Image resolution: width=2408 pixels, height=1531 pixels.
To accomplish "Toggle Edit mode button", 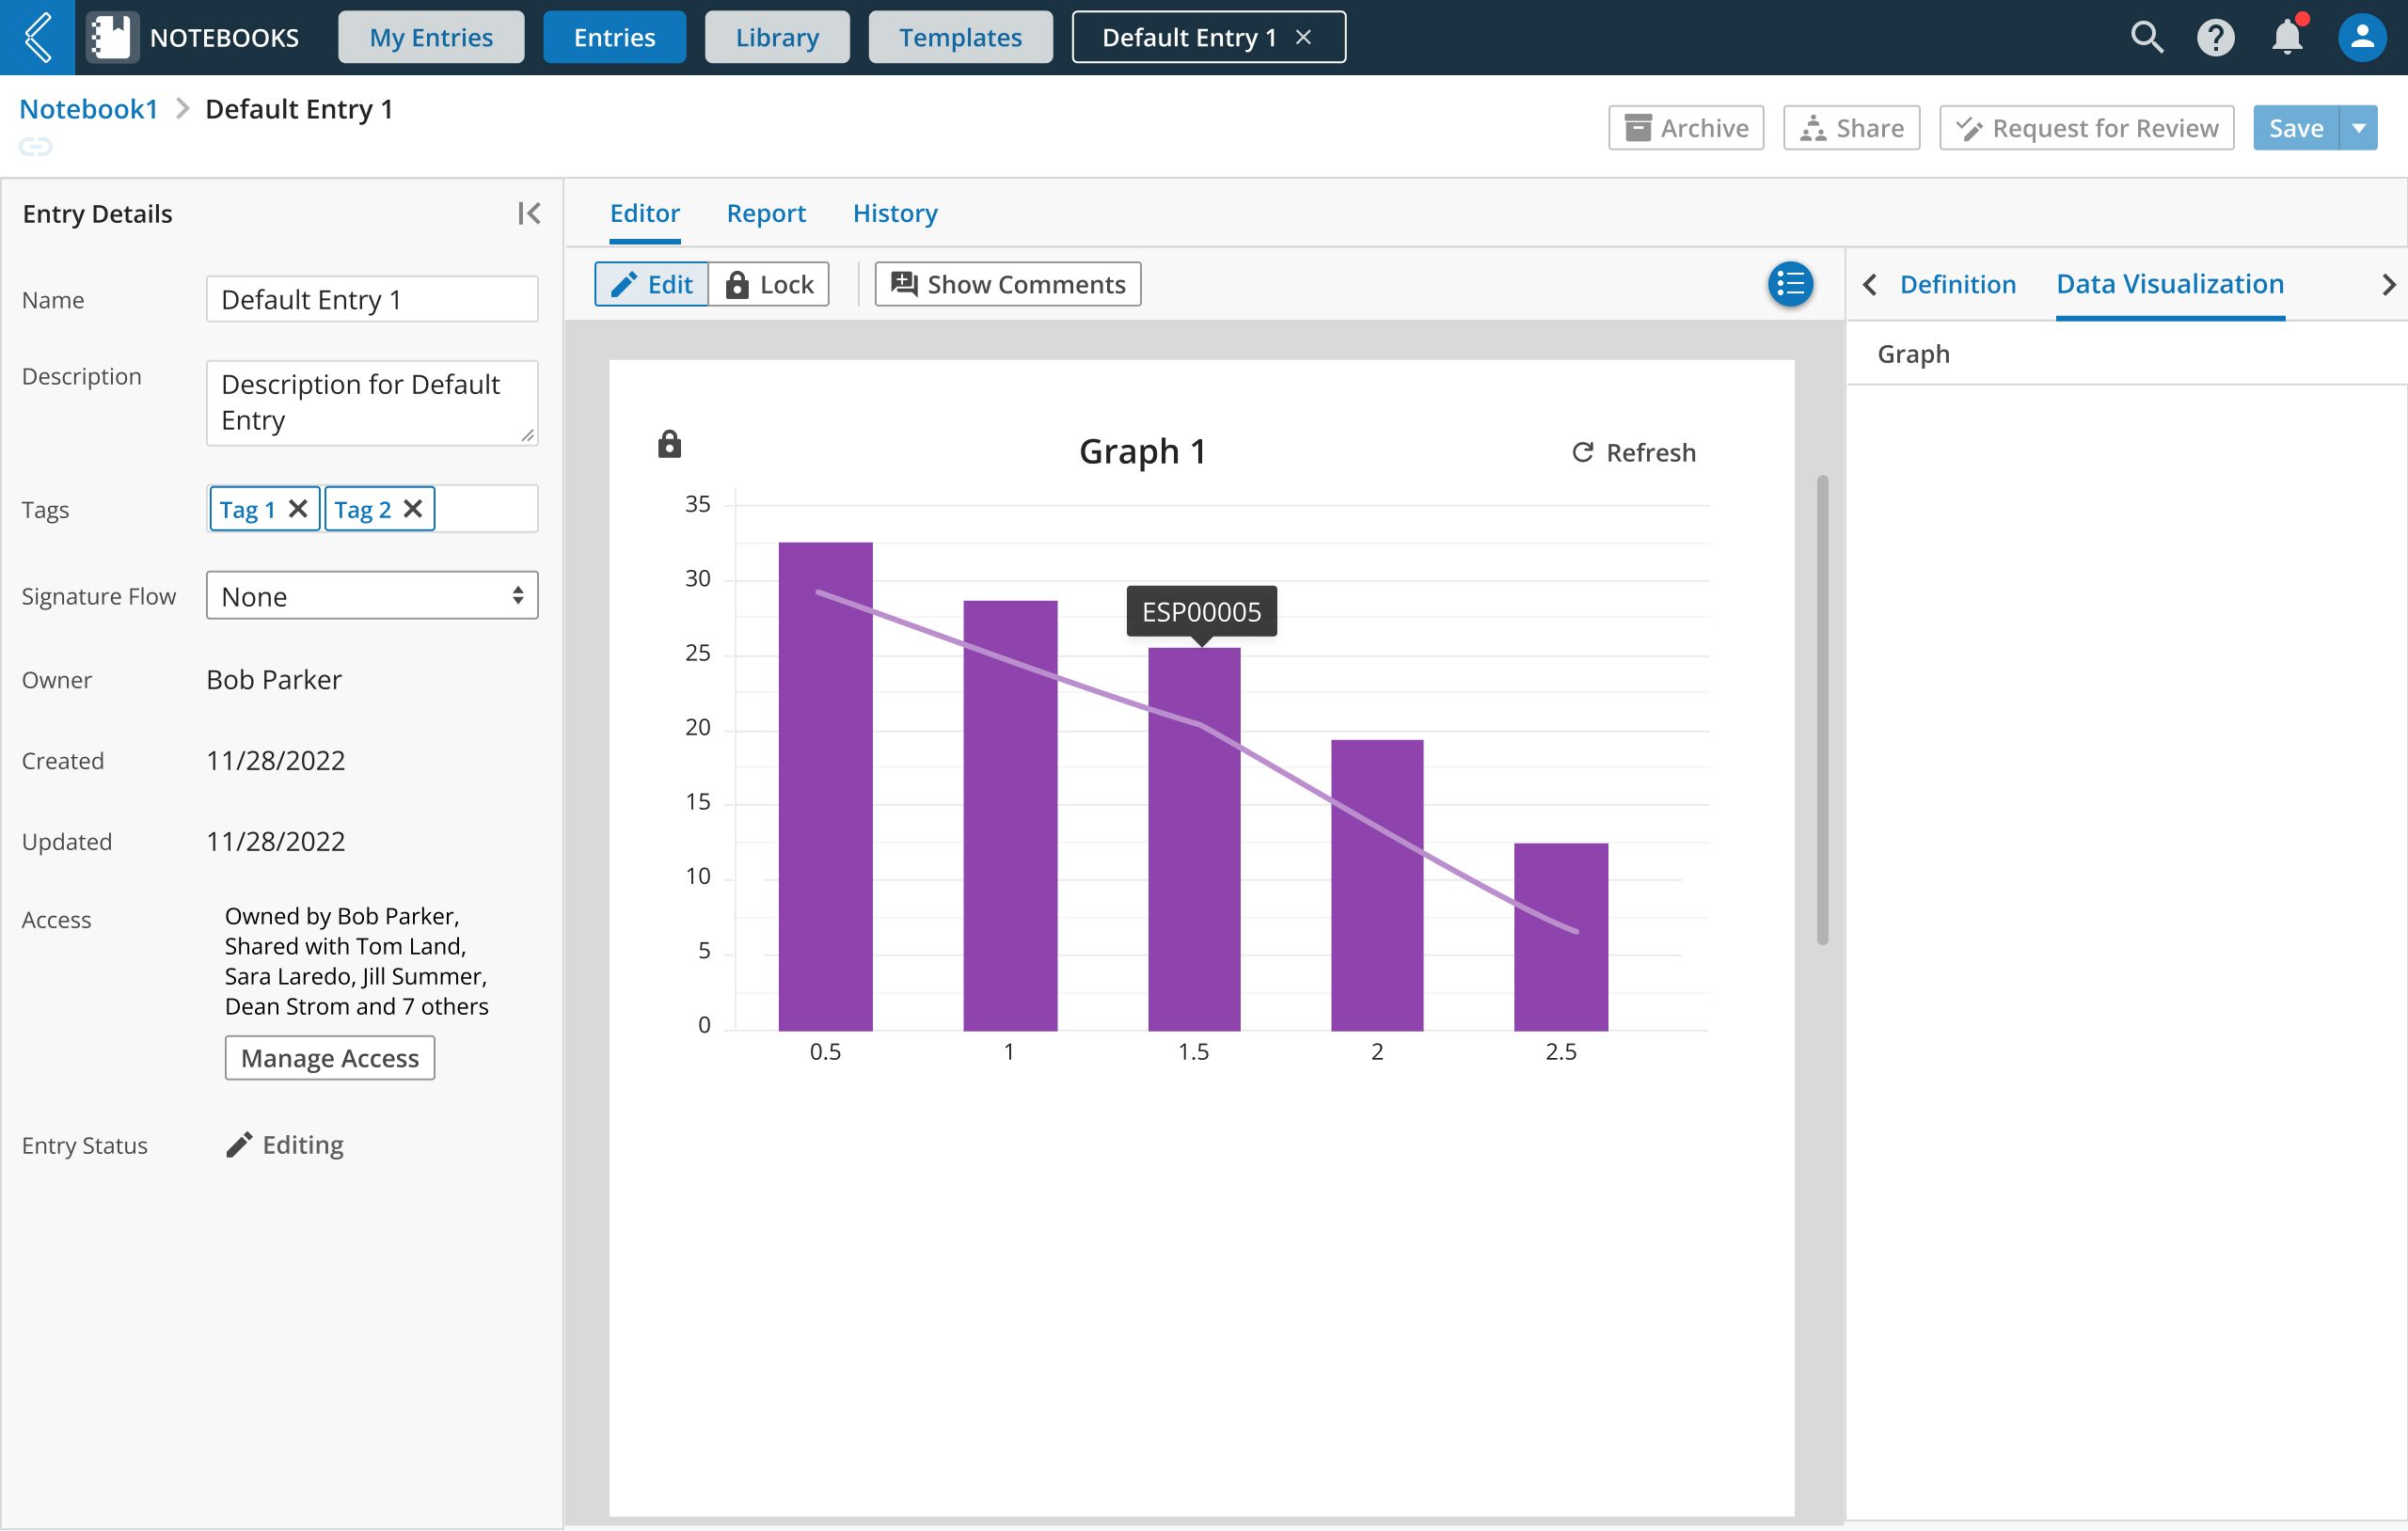I will (652, 284).
